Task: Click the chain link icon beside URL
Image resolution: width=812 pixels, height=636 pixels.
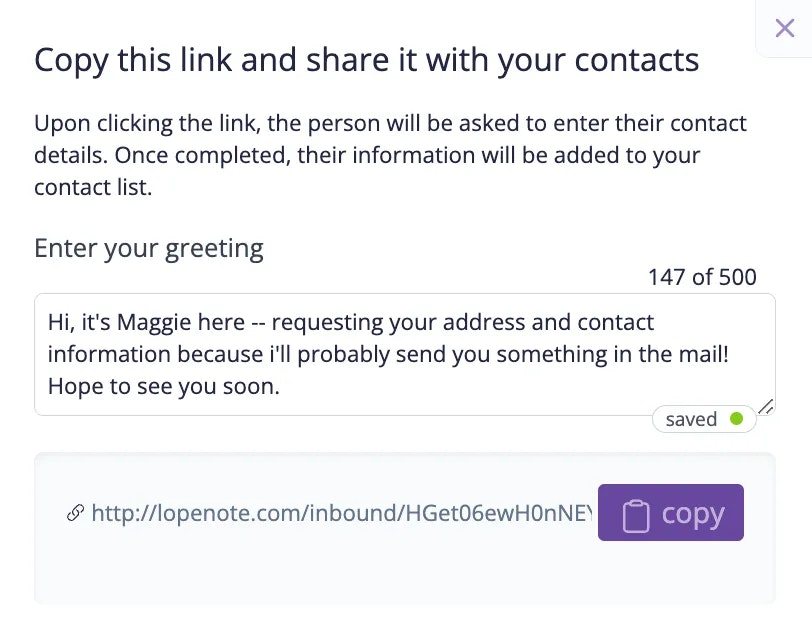Action: coord(76,513)
